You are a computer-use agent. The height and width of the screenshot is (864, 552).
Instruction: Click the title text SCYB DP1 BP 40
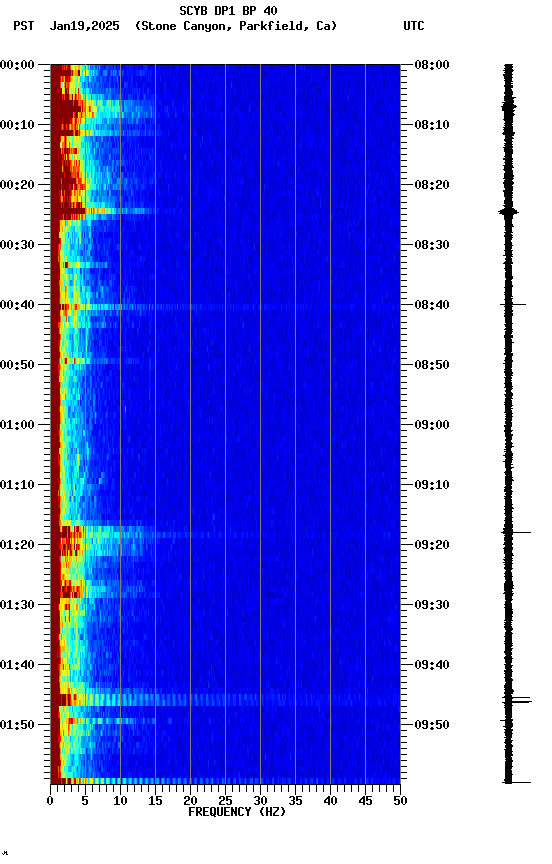click(x=228, y=10)
